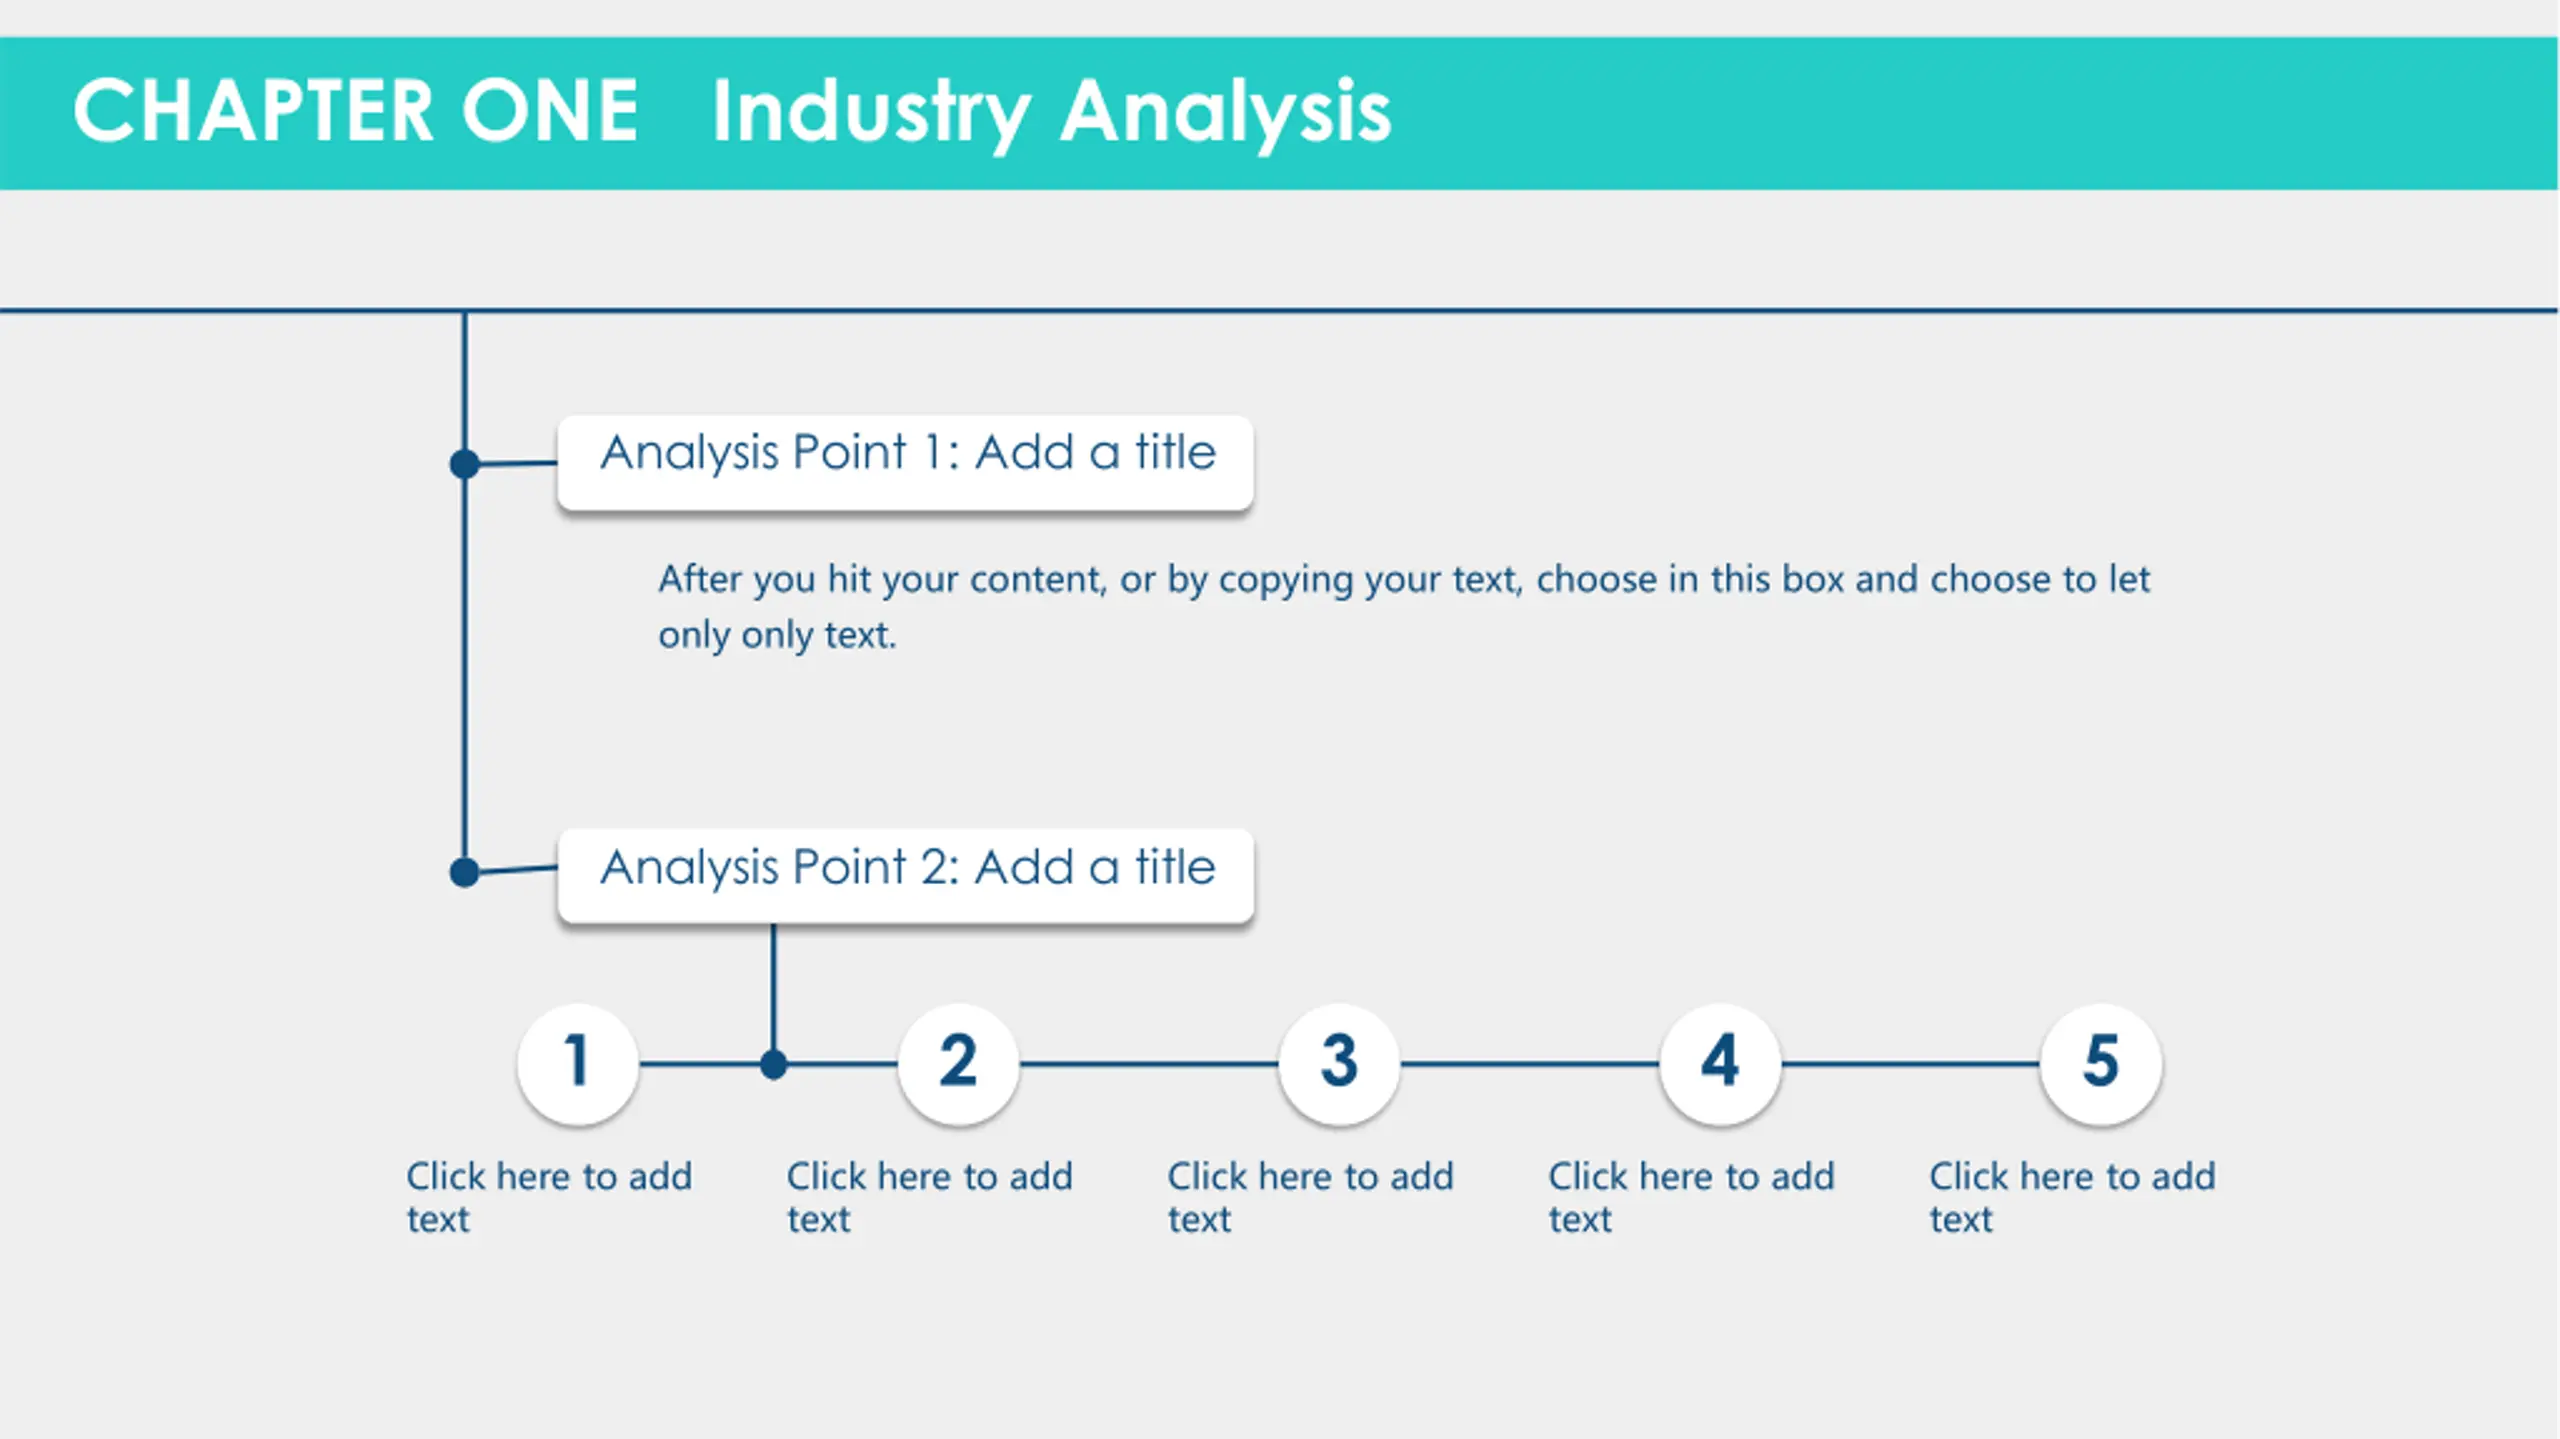Click 'Click here to add text' under circle 3
2560x1439 pixels.
point(1311,1197)
